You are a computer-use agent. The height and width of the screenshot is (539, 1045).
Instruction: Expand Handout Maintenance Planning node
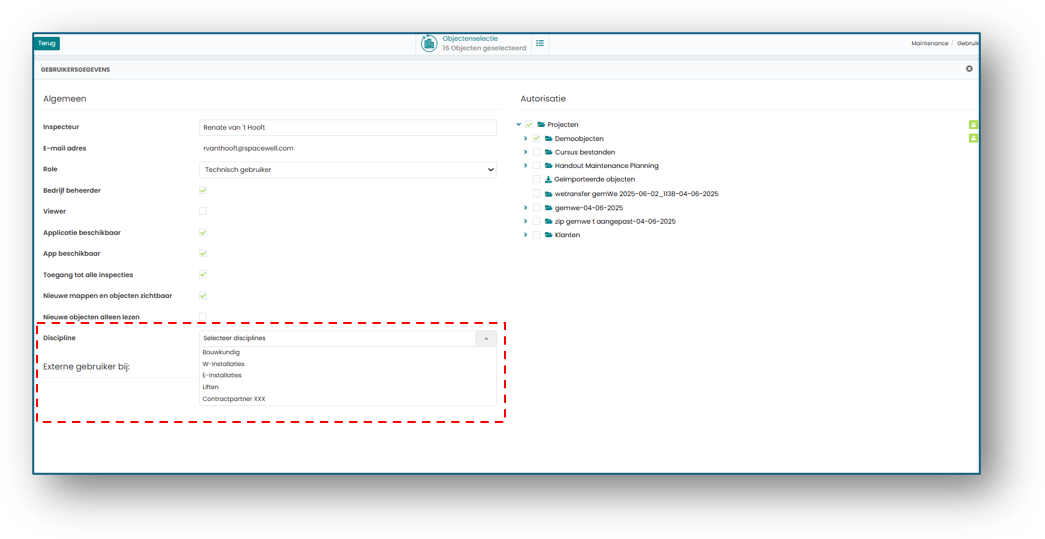coord(526,165)
